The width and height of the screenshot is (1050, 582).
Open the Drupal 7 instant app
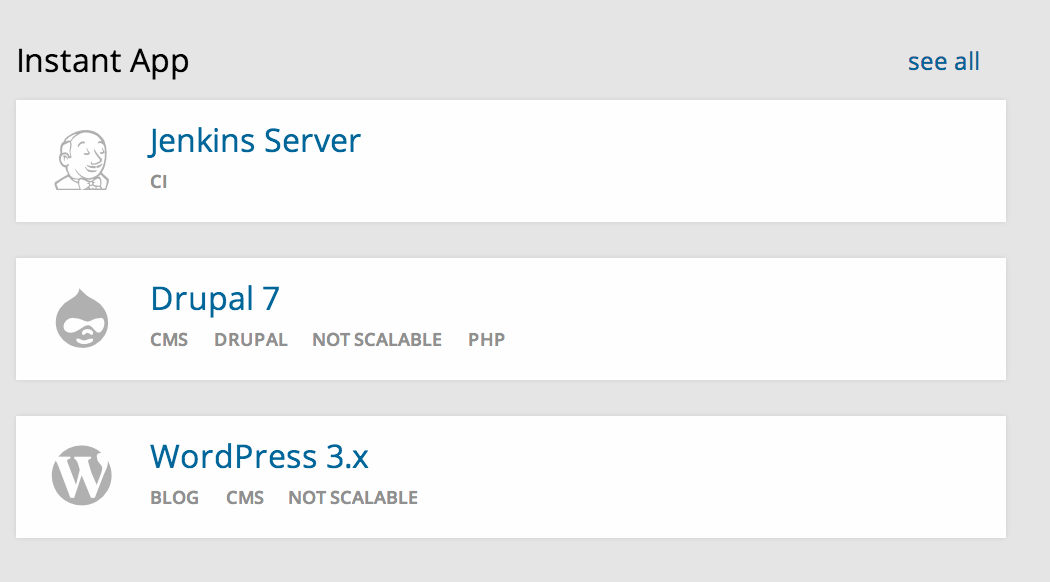[x=215, y=299]
